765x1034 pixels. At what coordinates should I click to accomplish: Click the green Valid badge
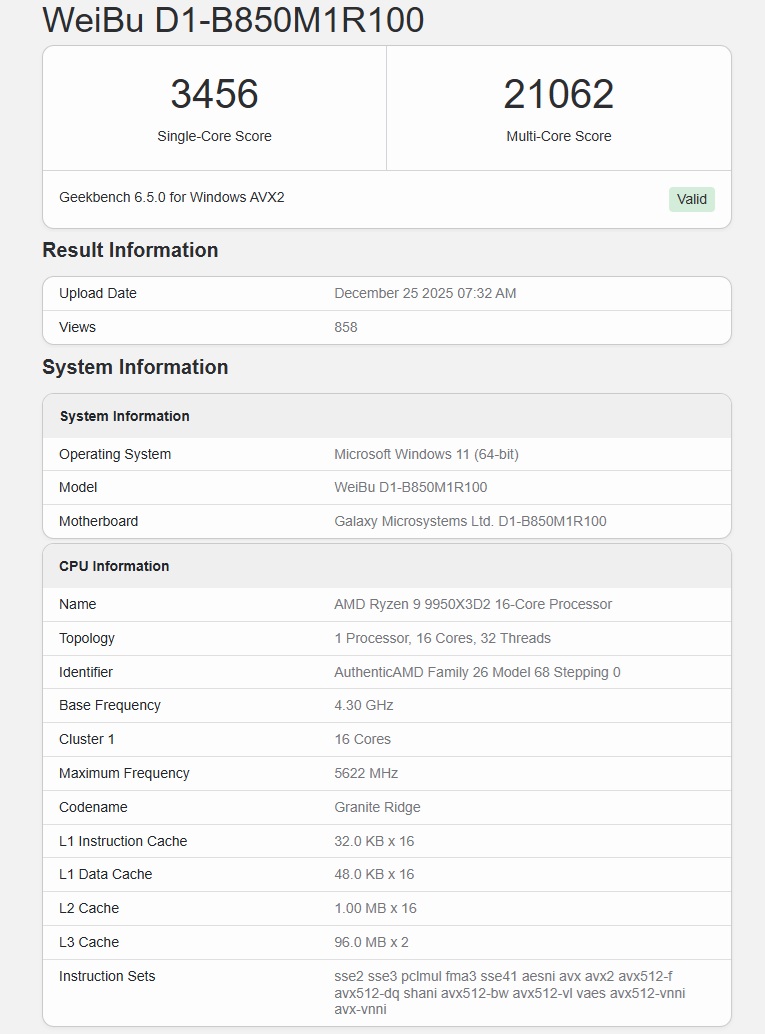[x=691, y=199]
